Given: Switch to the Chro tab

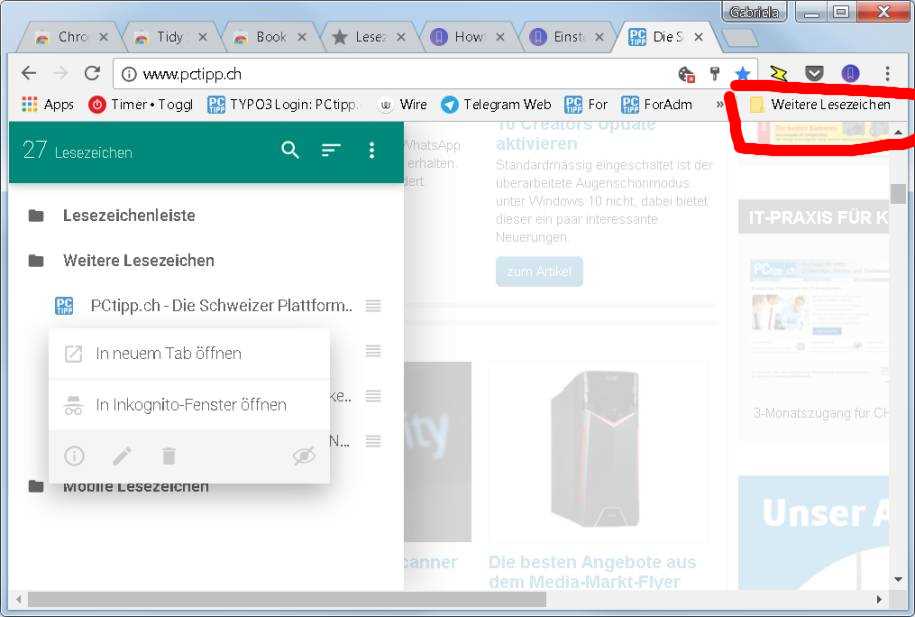Looking at the screenshot, I should [72, 37].
